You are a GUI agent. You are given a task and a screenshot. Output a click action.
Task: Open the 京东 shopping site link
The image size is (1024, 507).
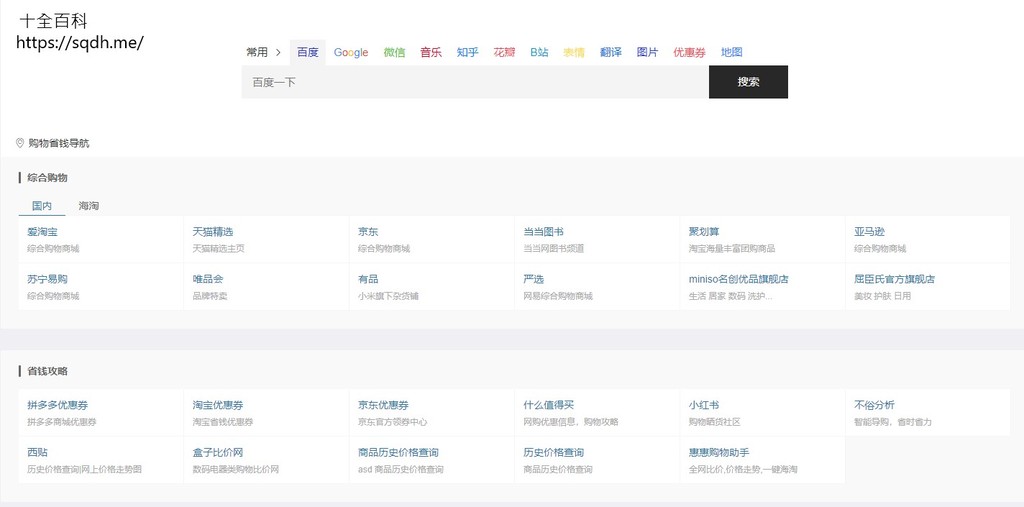(368, 232)
